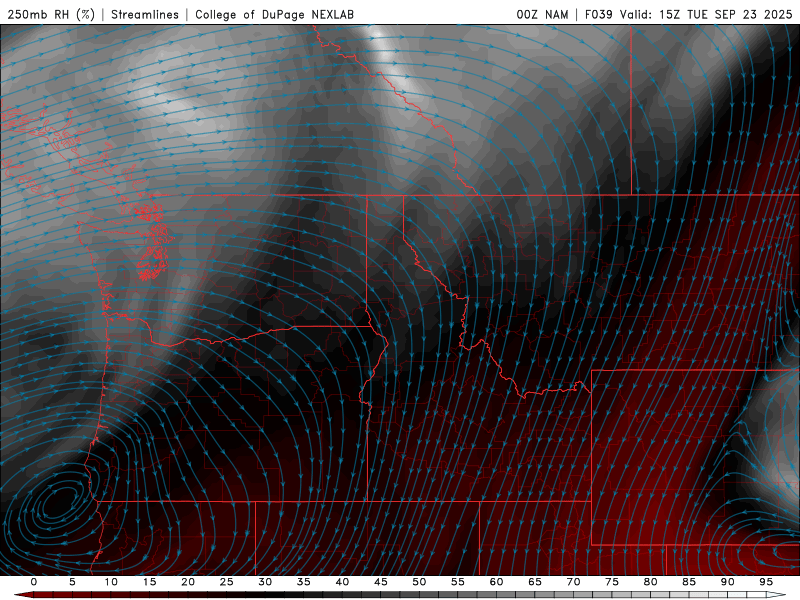Click the '85' label on the color scale
The height and width of the screenshot is (600, 800).
tap(689, 582)
